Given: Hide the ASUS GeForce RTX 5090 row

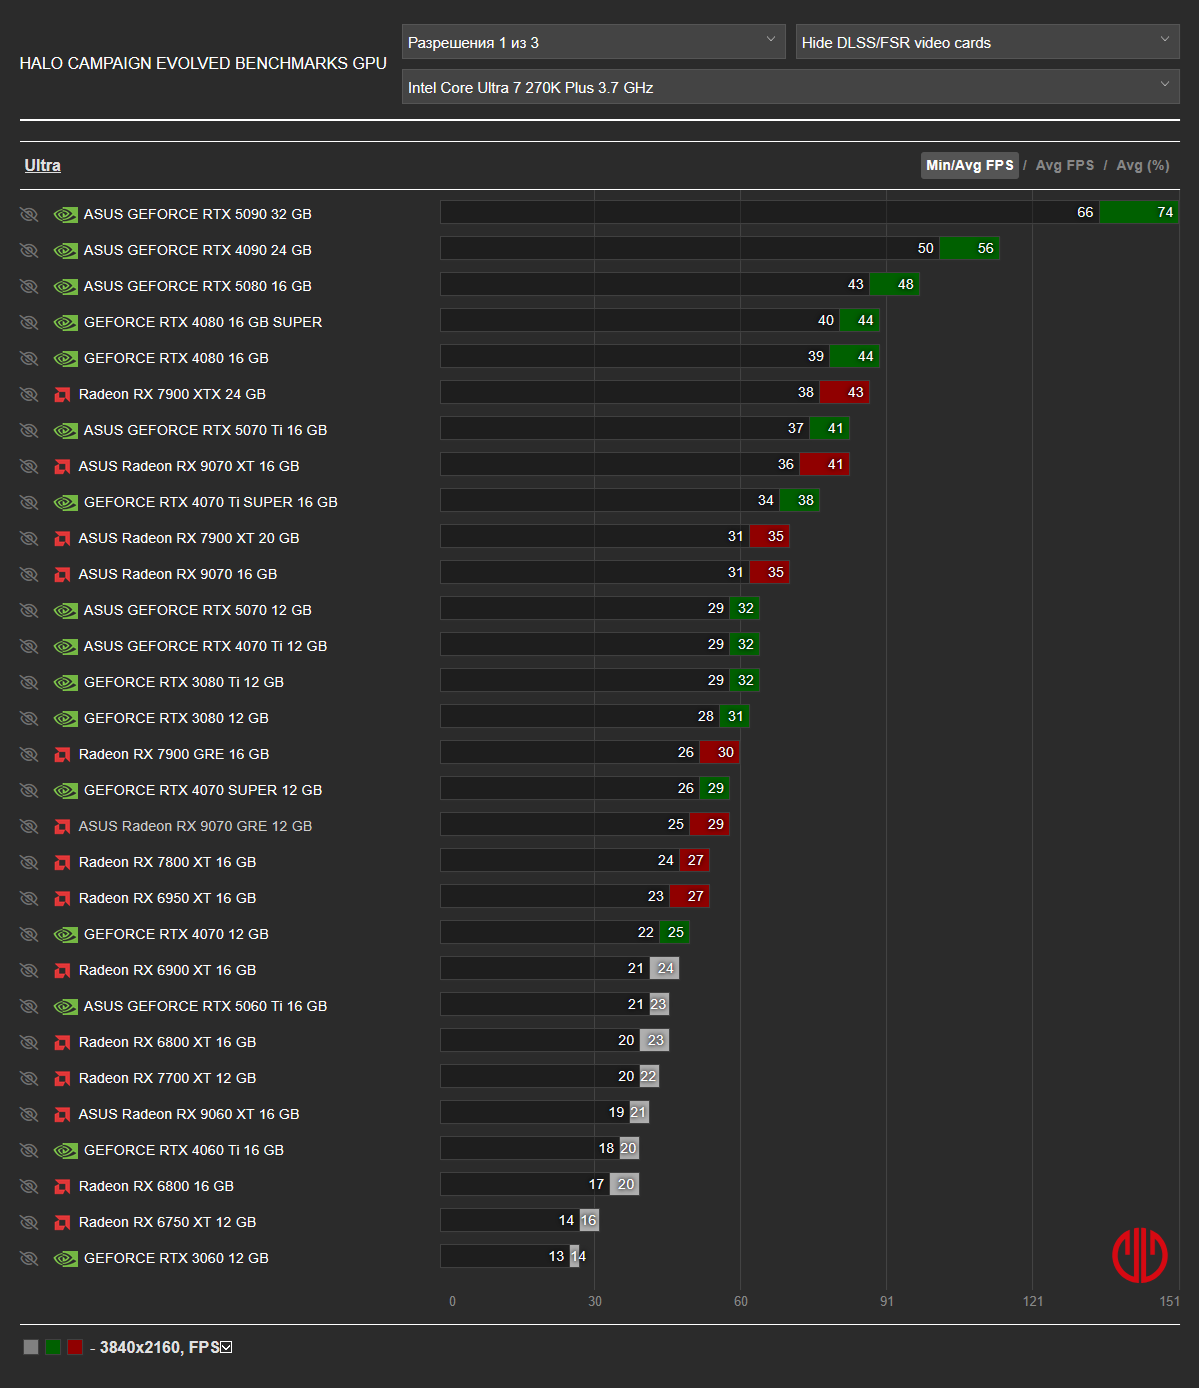Looking at the screenshot, I should pyautogui.click(x=29, y=214).
